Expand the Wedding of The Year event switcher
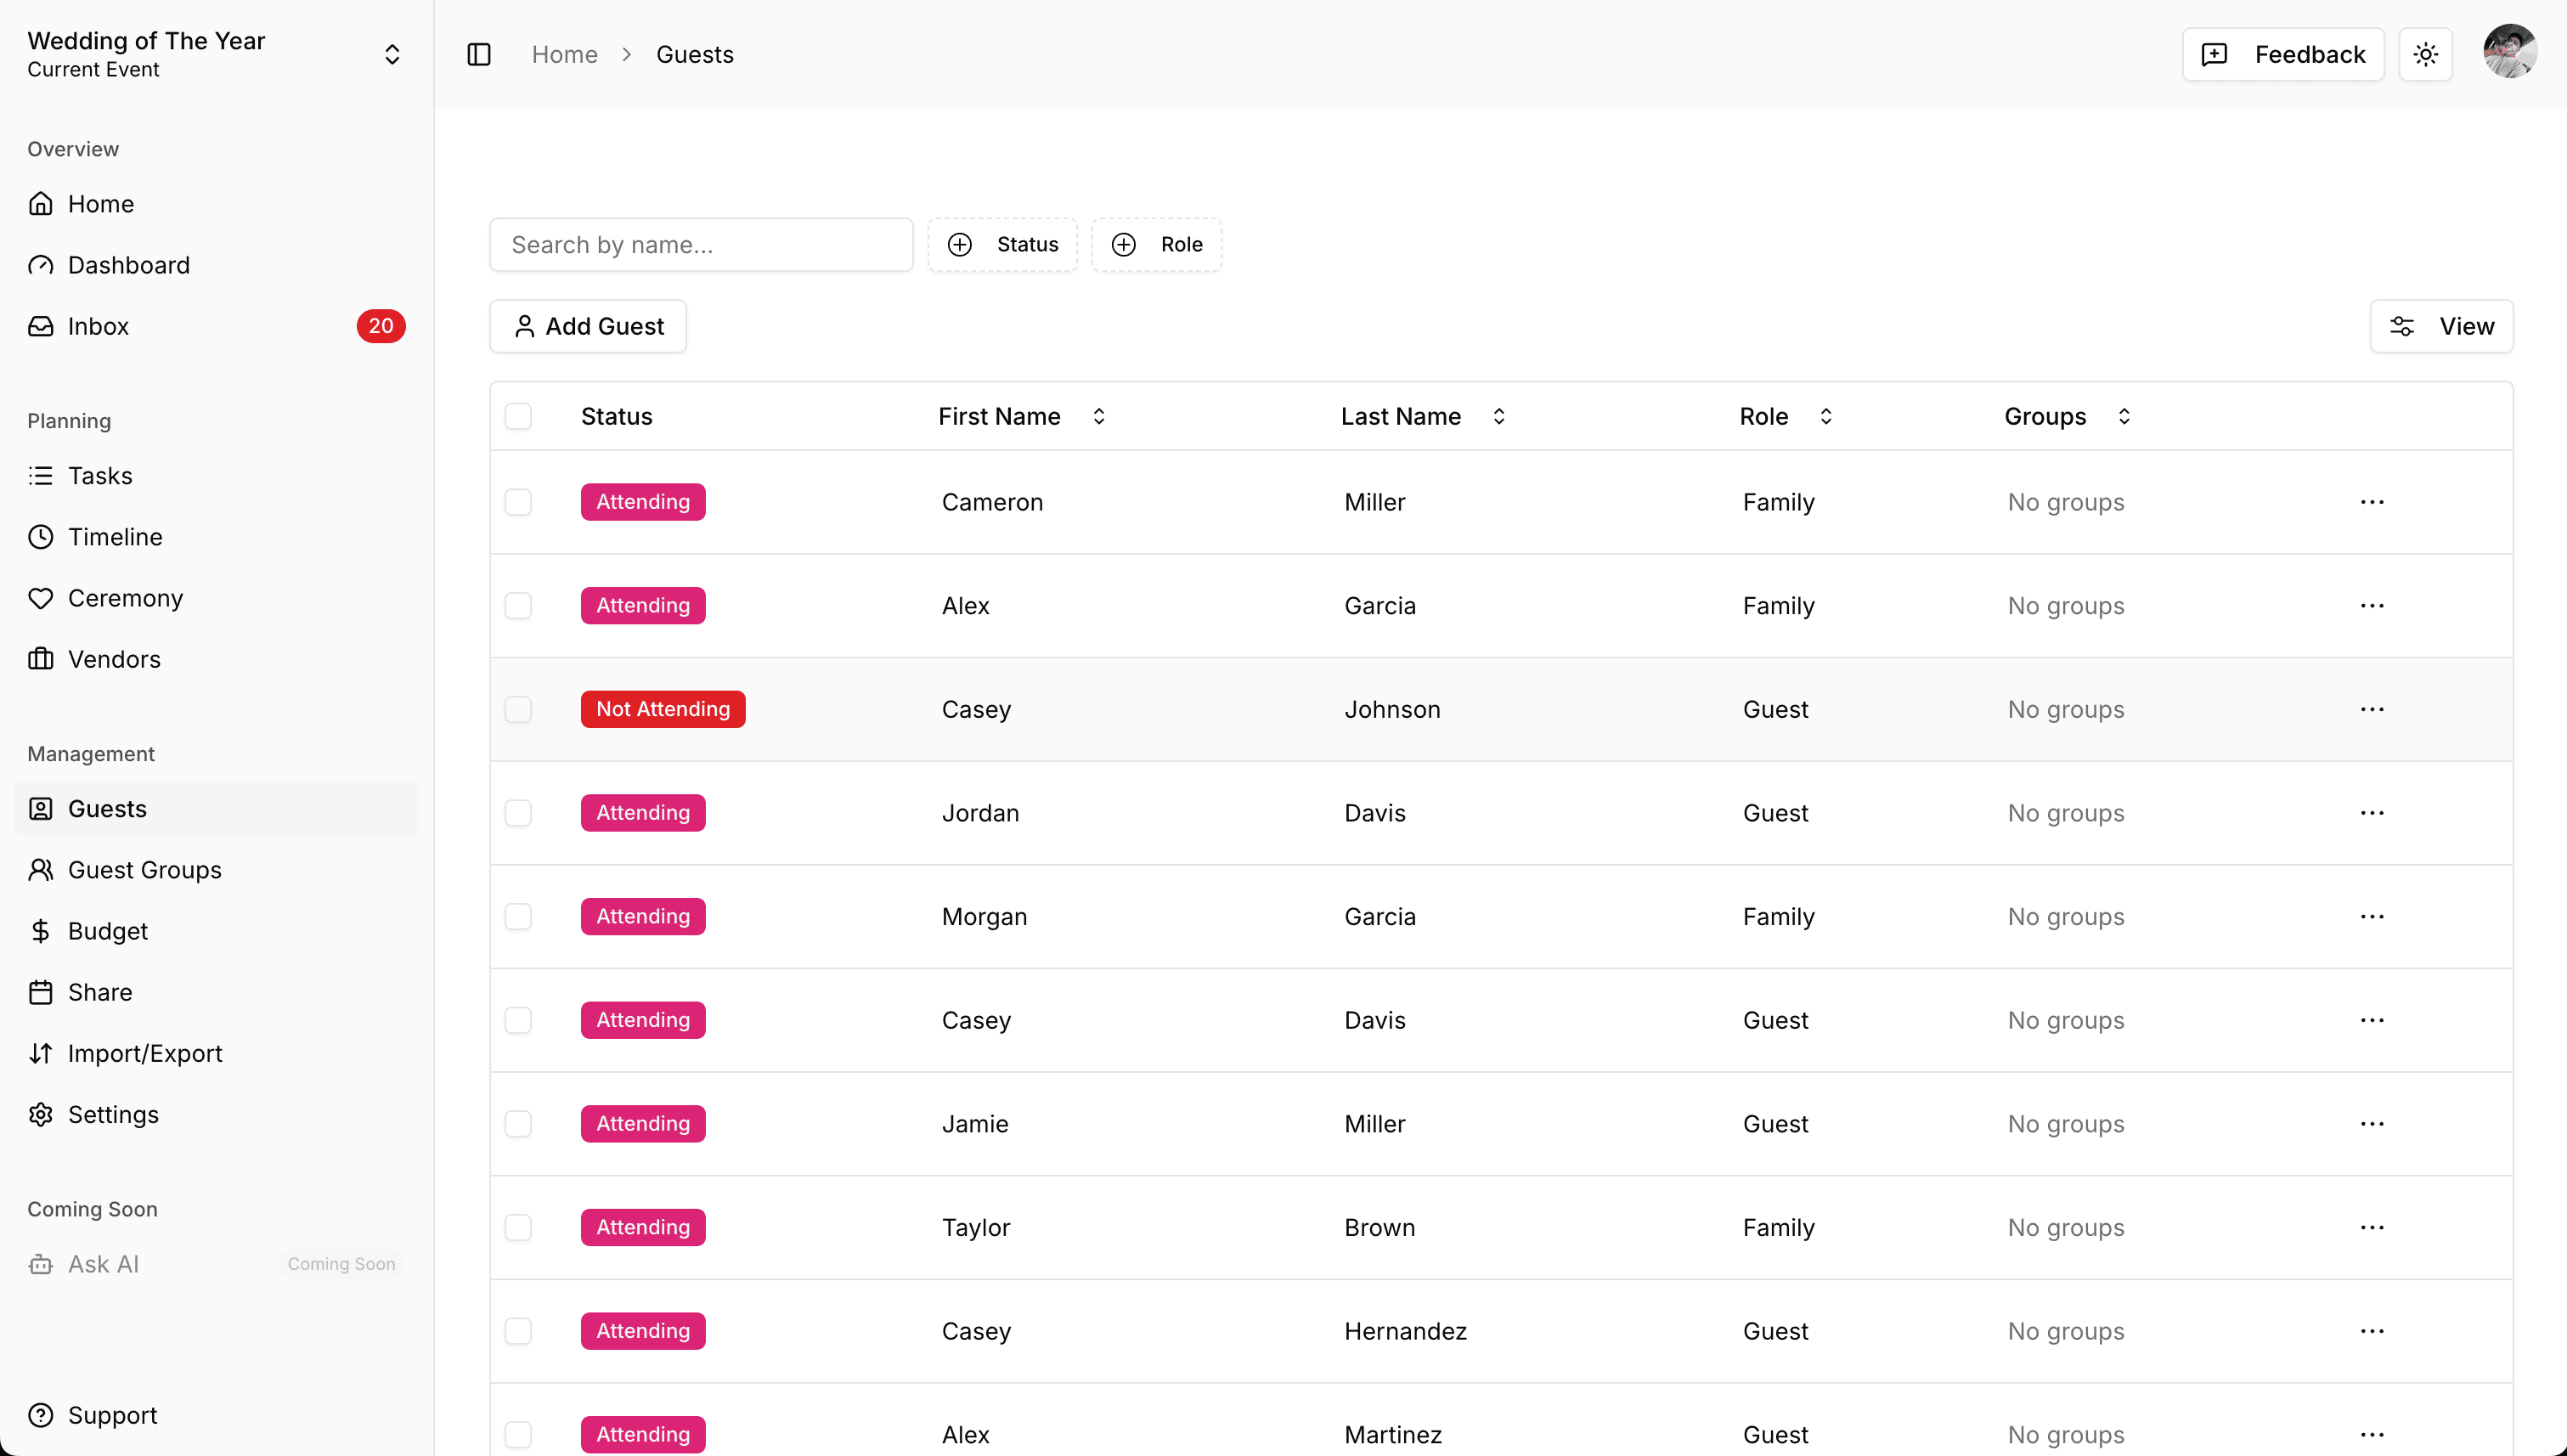 [392, 54]
